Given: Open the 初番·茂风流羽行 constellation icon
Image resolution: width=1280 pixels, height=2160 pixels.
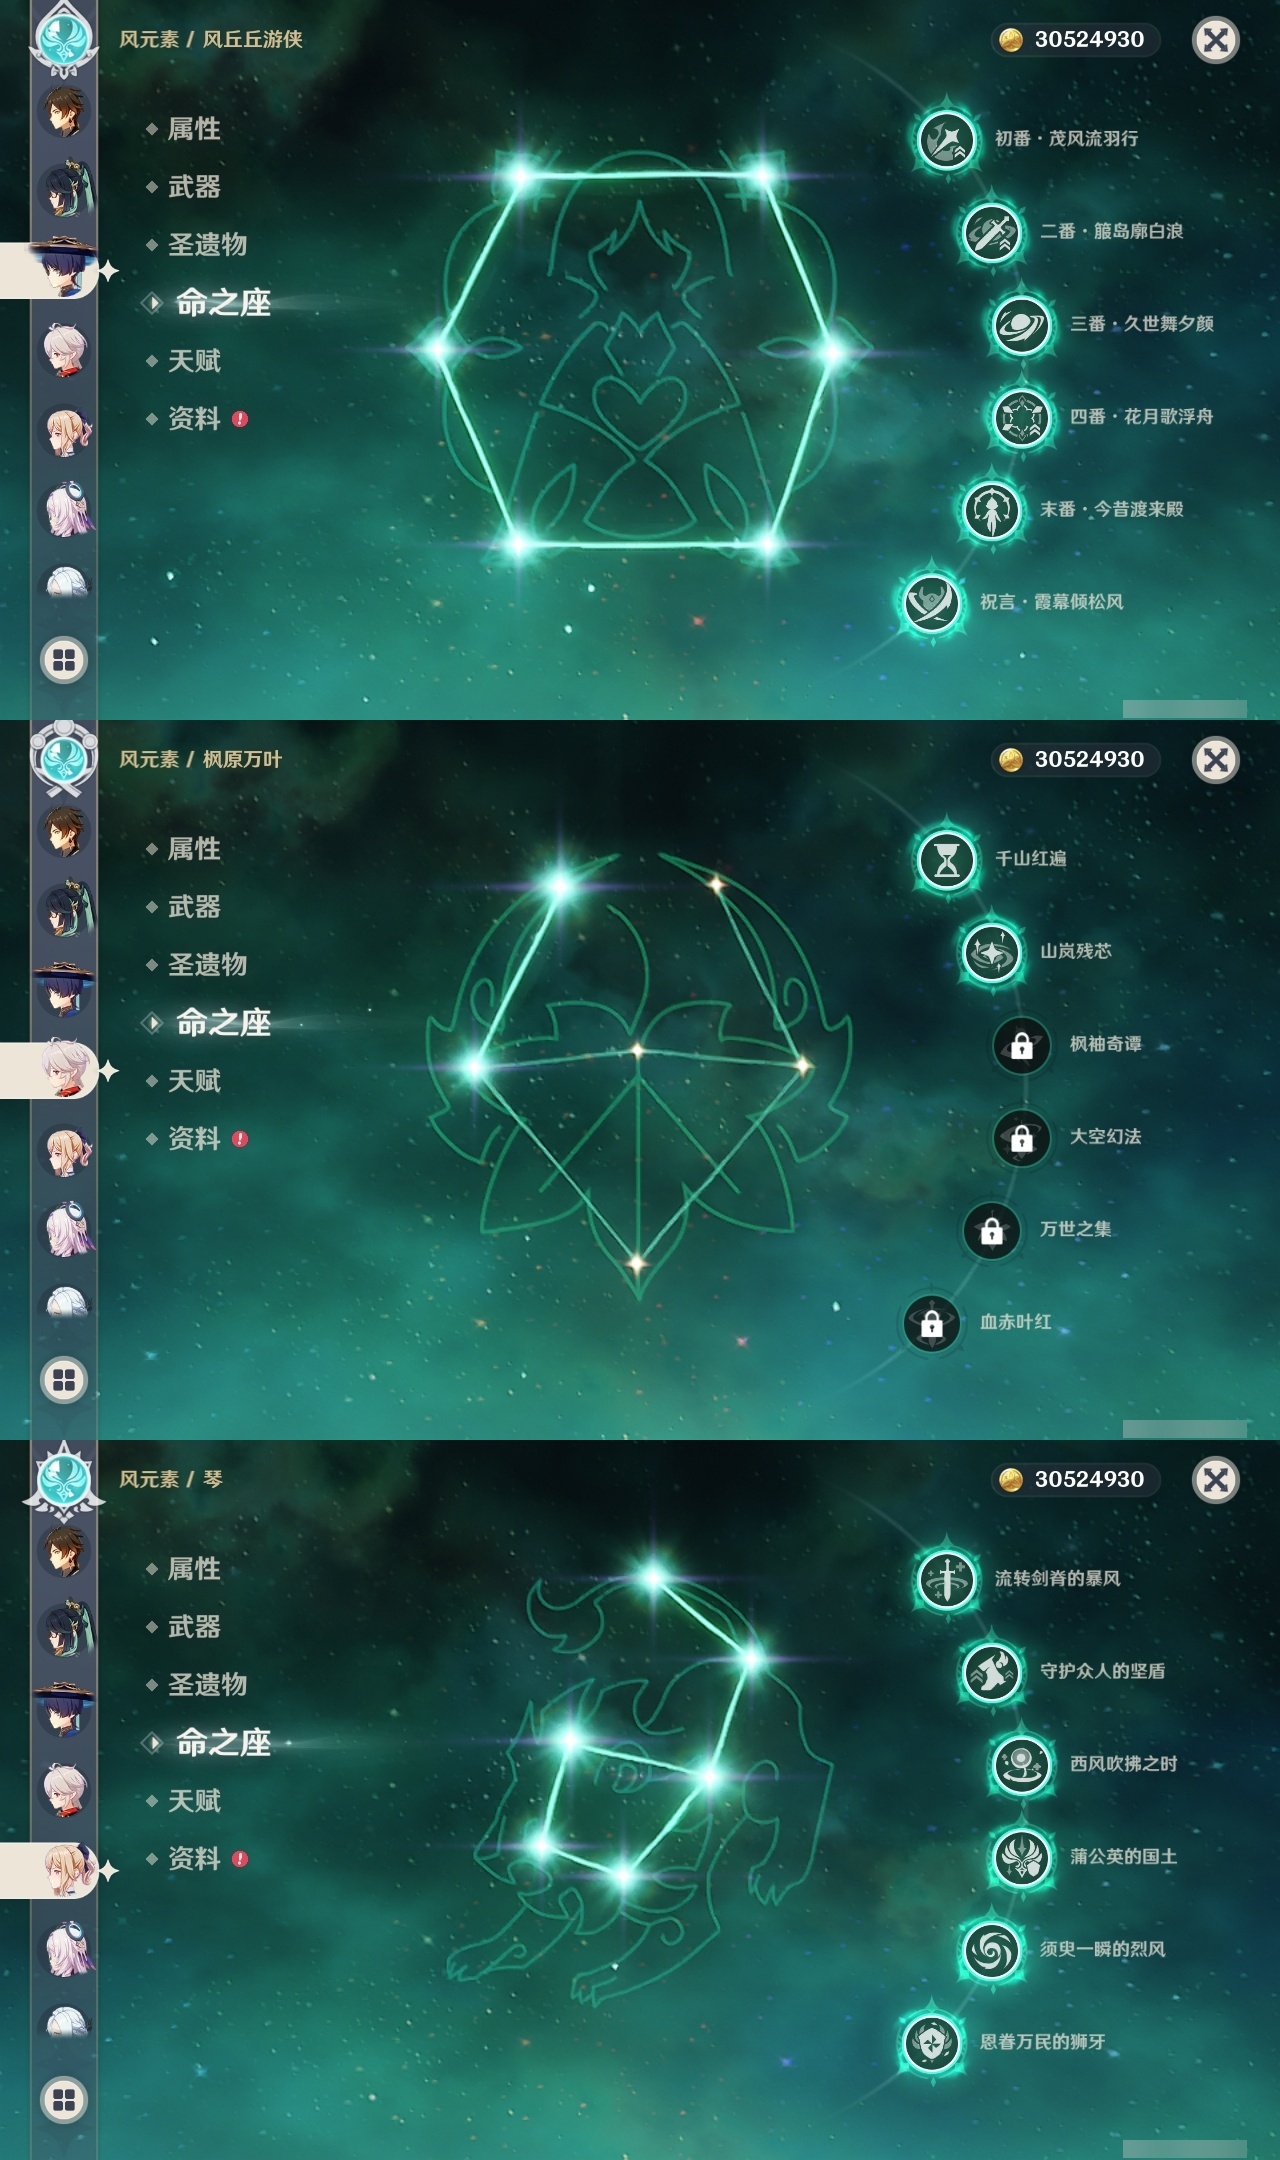Looking at the screenshot, I should [x=946, y=139].
